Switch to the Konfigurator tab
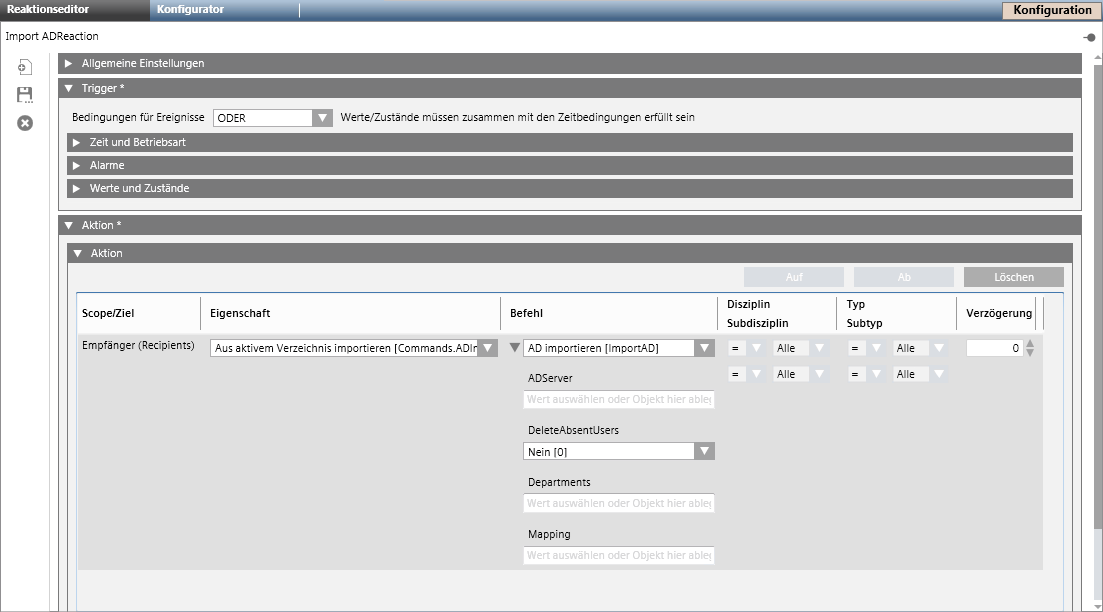 [190, 10]
